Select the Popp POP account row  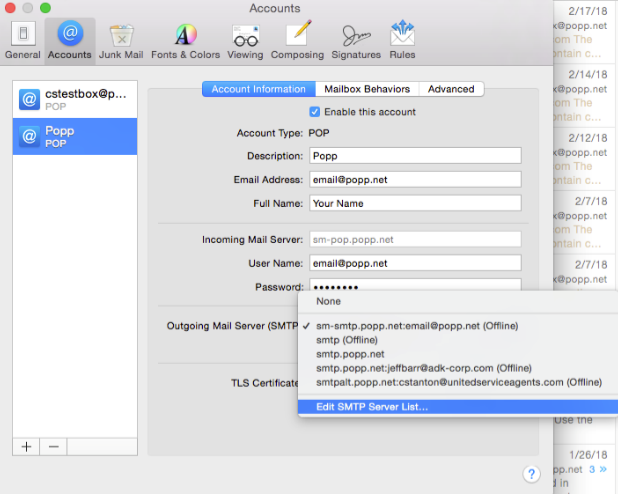pos(75,136)
